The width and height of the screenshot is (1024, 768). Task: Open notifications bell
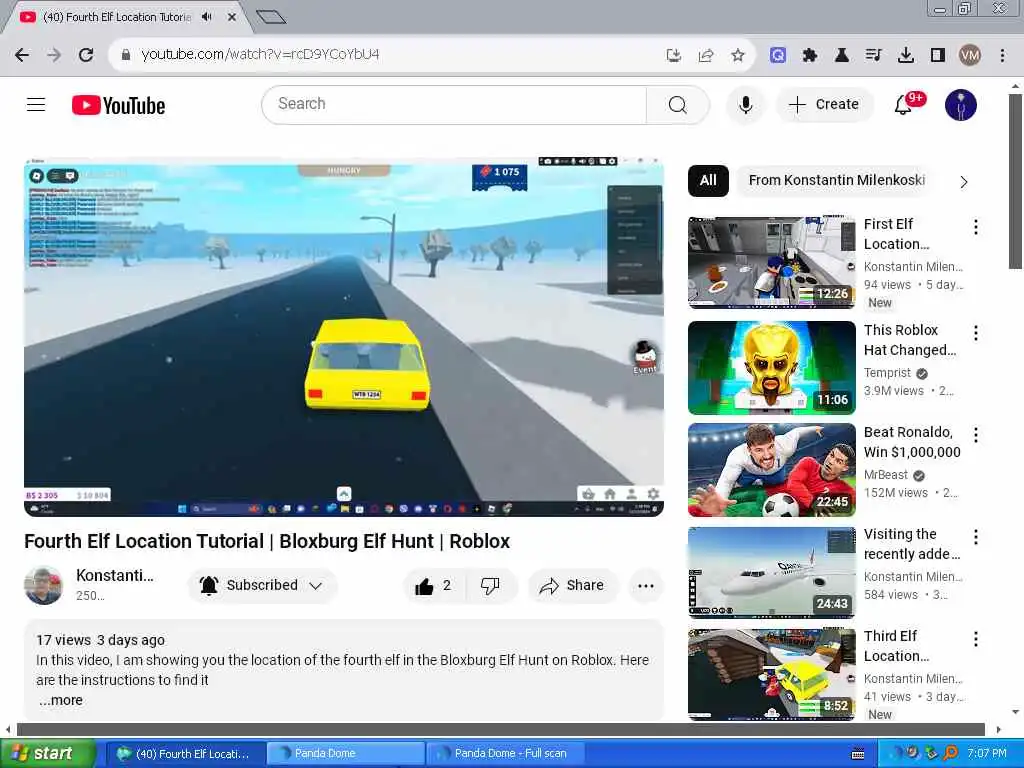point(903,104)
